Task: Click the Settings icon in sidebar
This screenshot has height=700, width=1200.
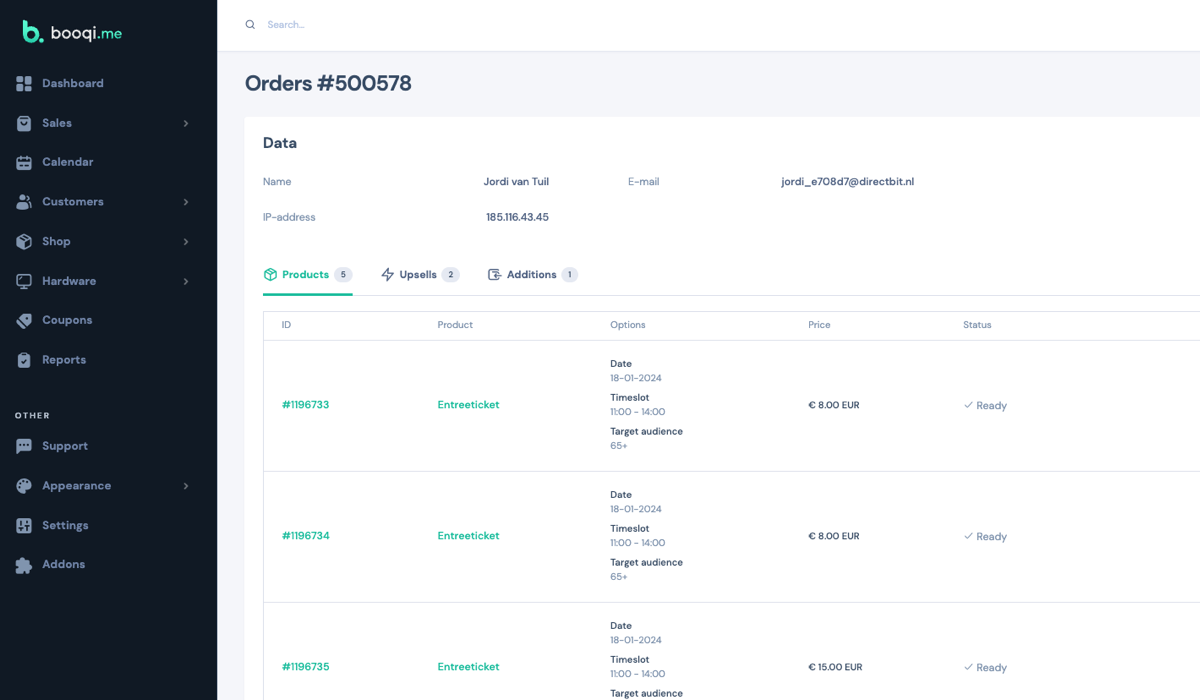Action: pyautogui.click(x=24, y=525)
